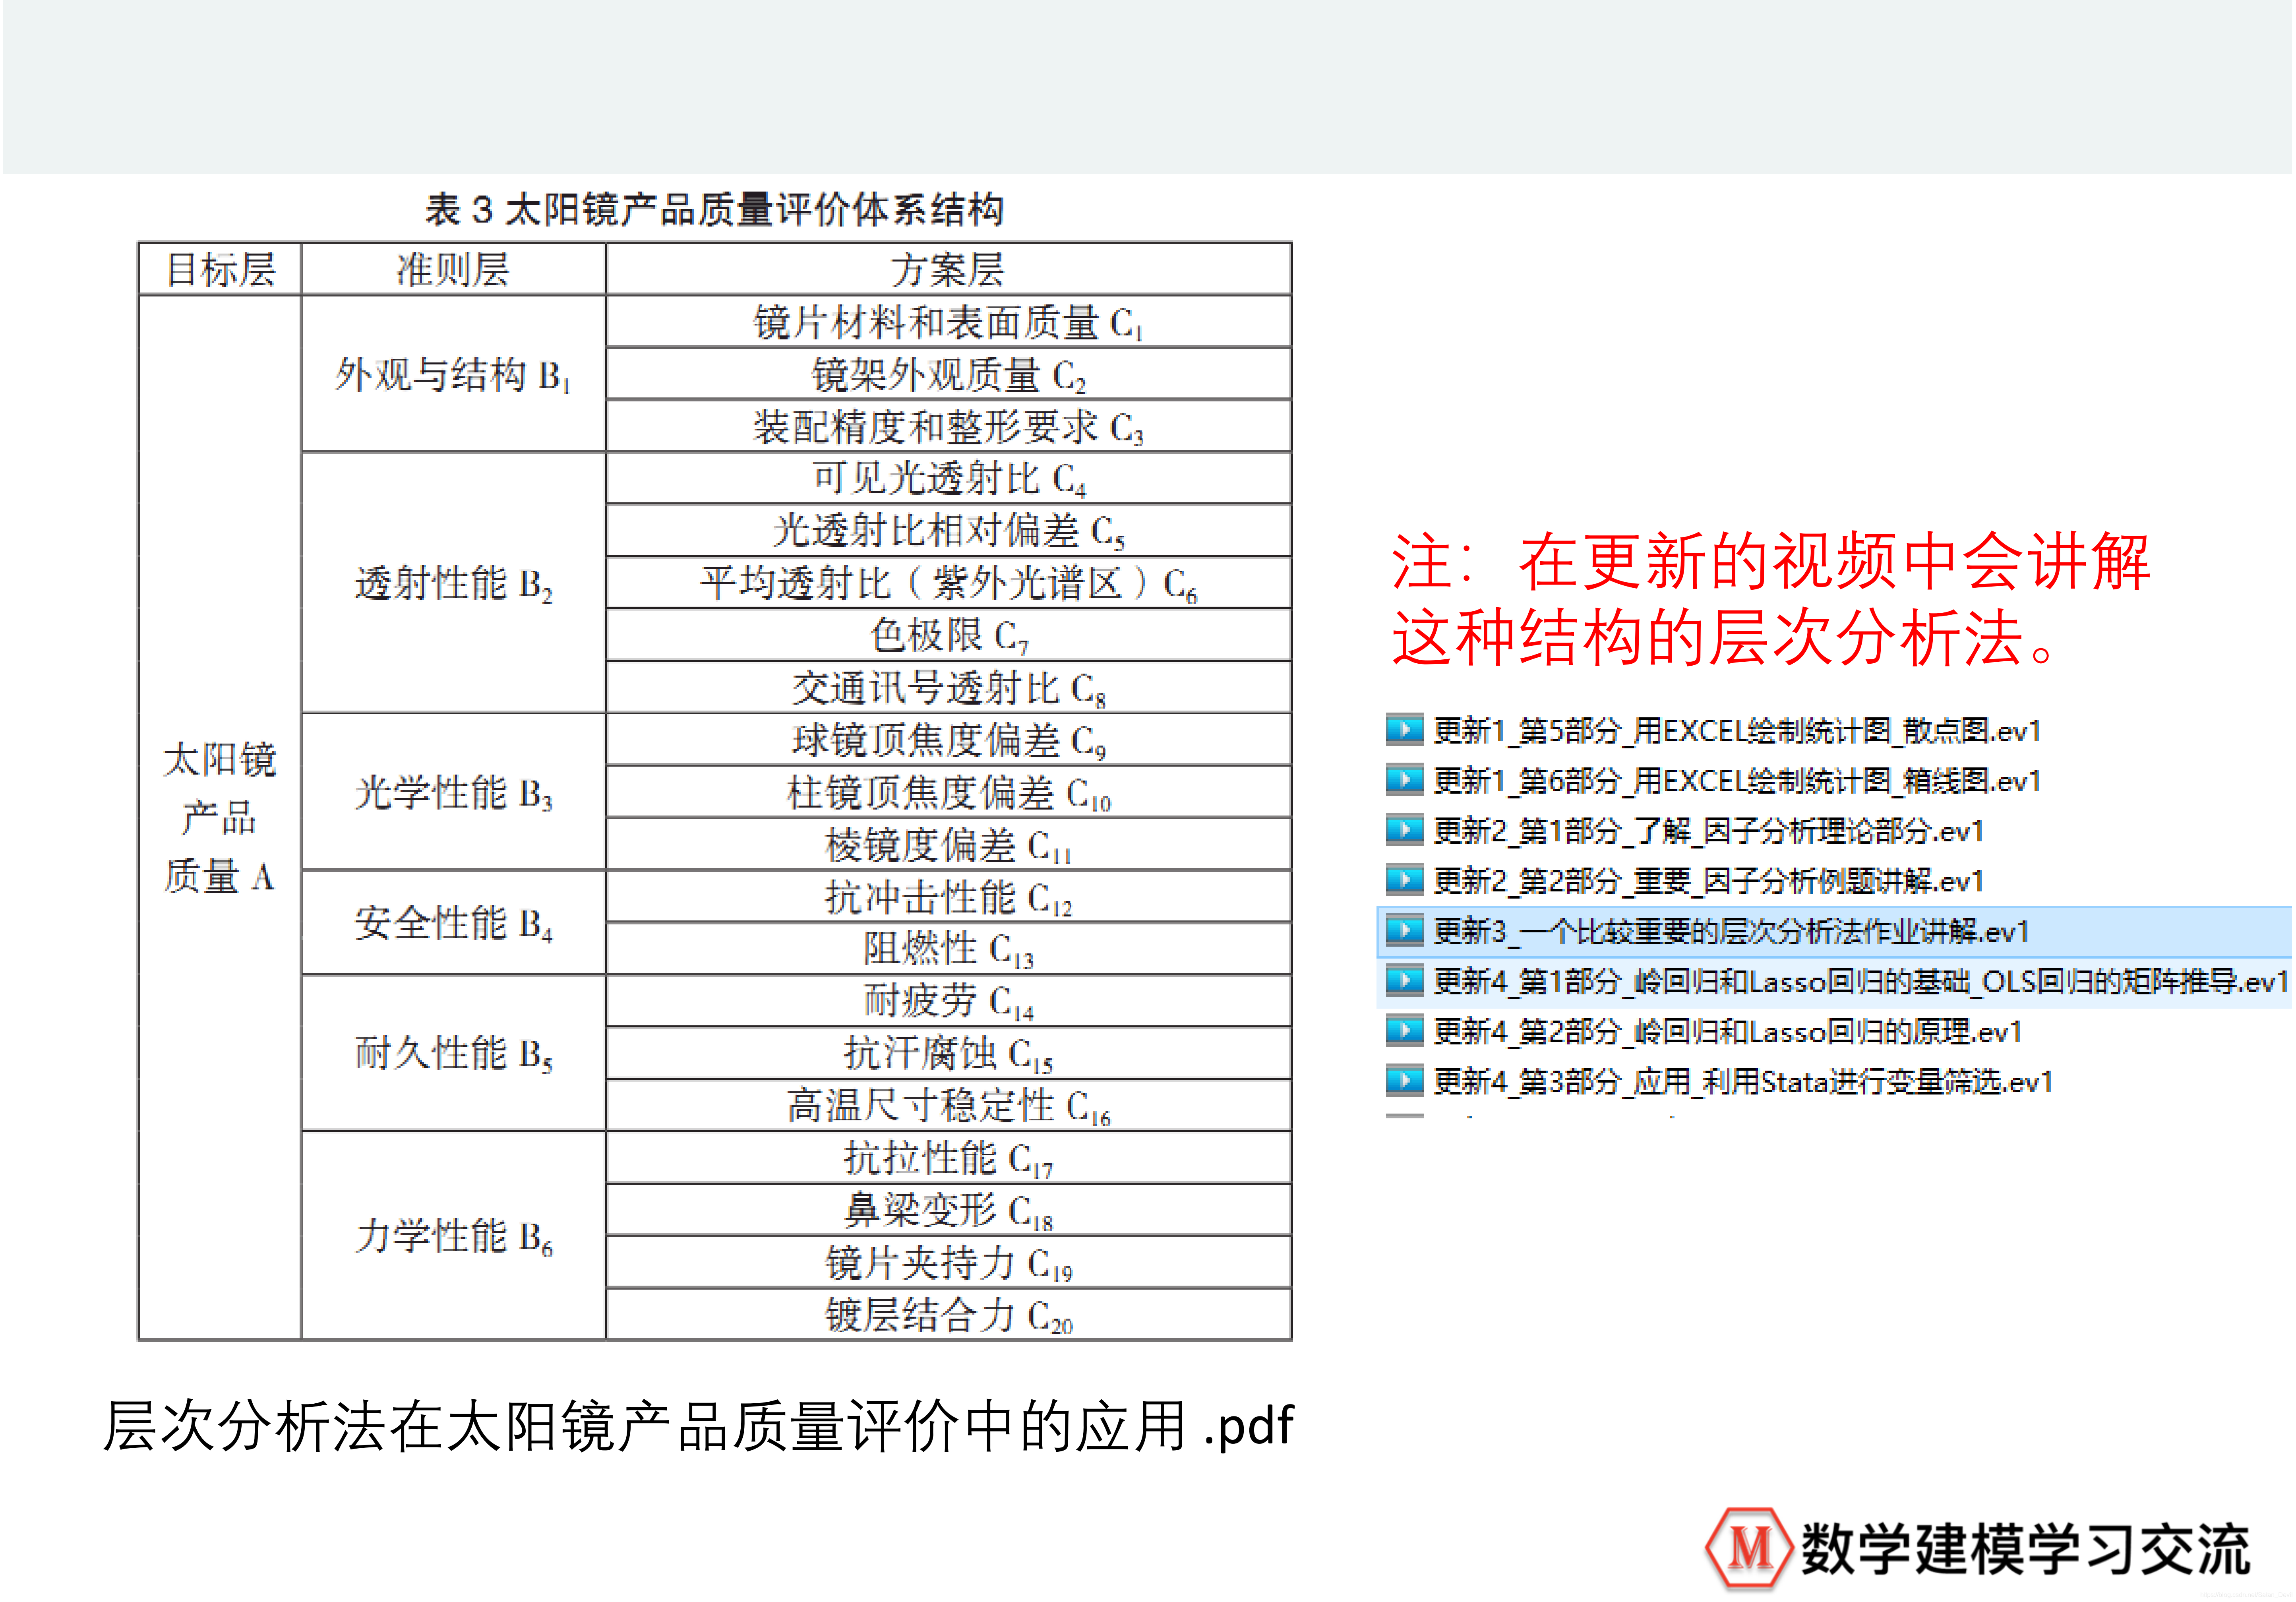2296x1602 pixels.
Task: Click cell 镜架外观质量 C2
Action: pyautogui.click(x=948, y=374)
